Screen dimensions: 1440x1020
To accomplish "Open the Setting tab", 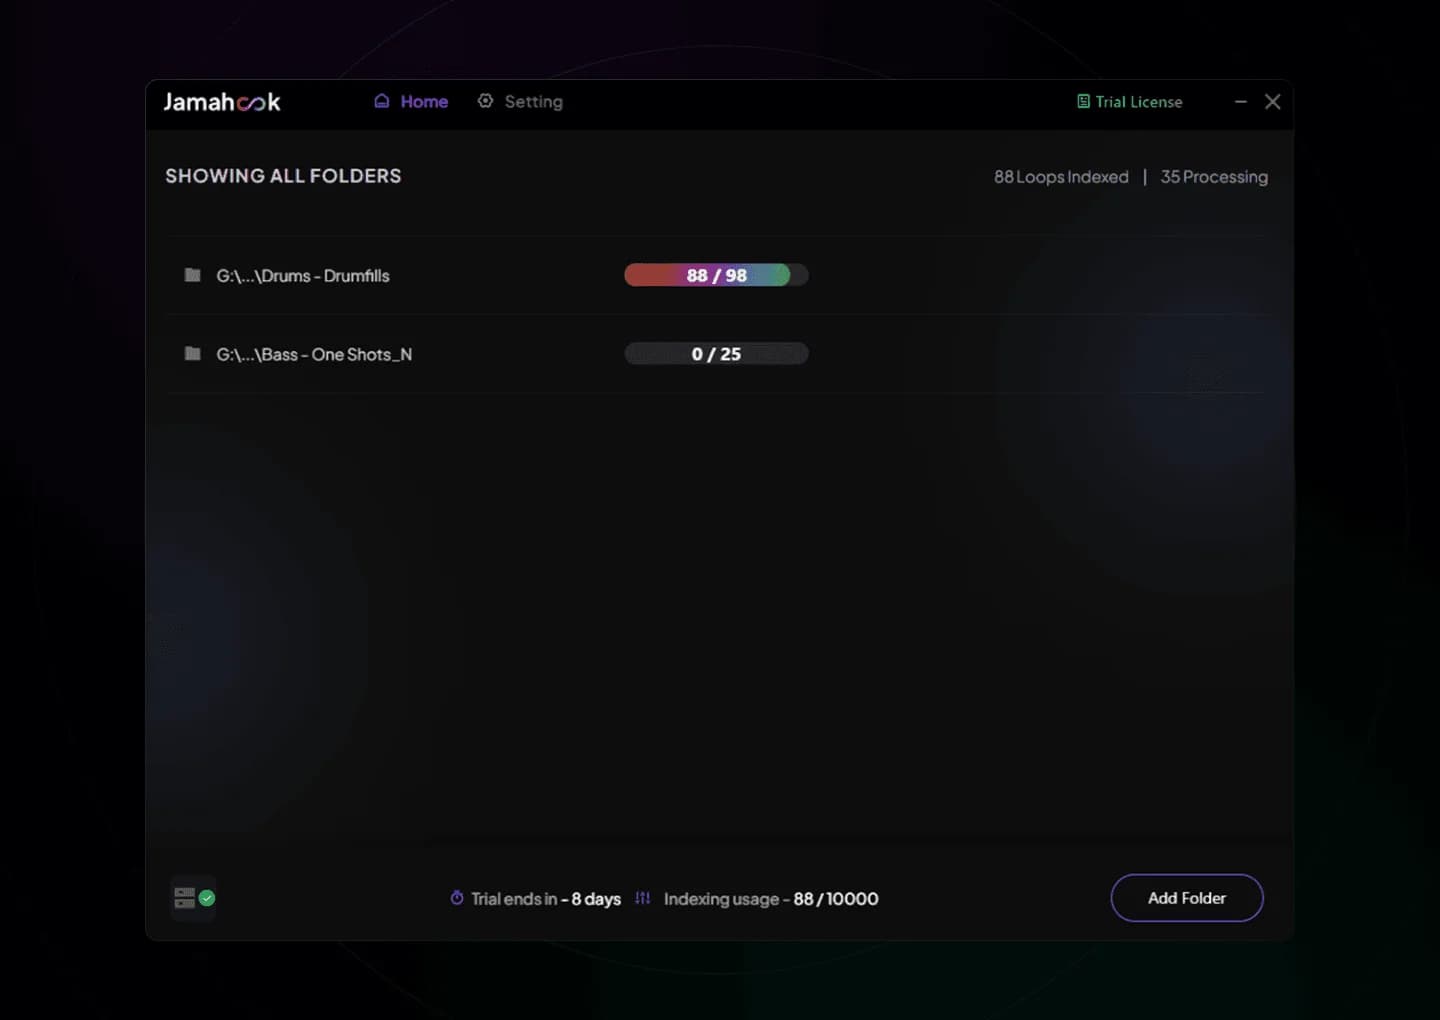I will click(533, 102).
